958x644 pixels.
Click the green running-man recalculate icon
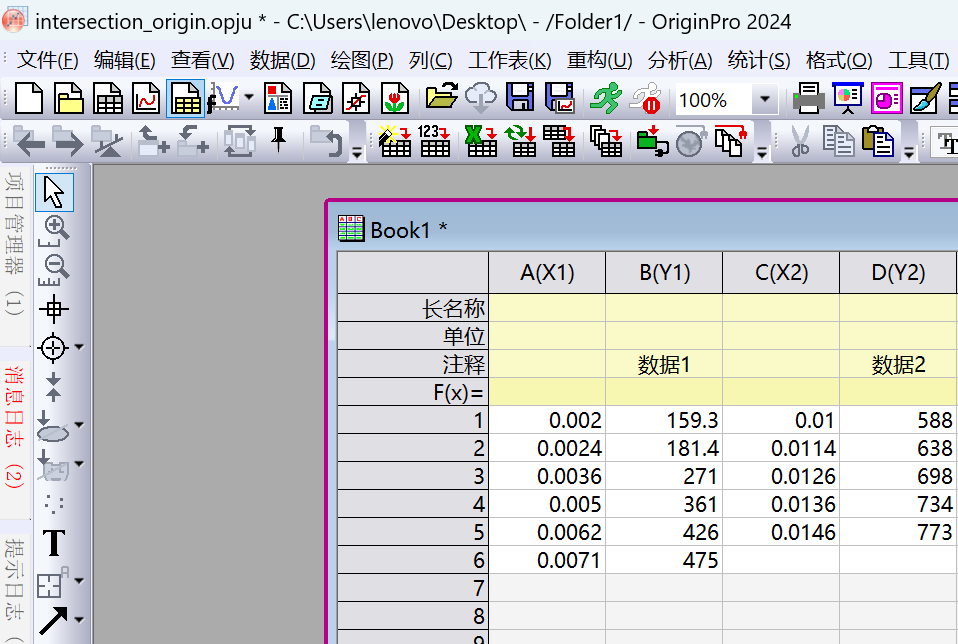(x=604, y=99)
